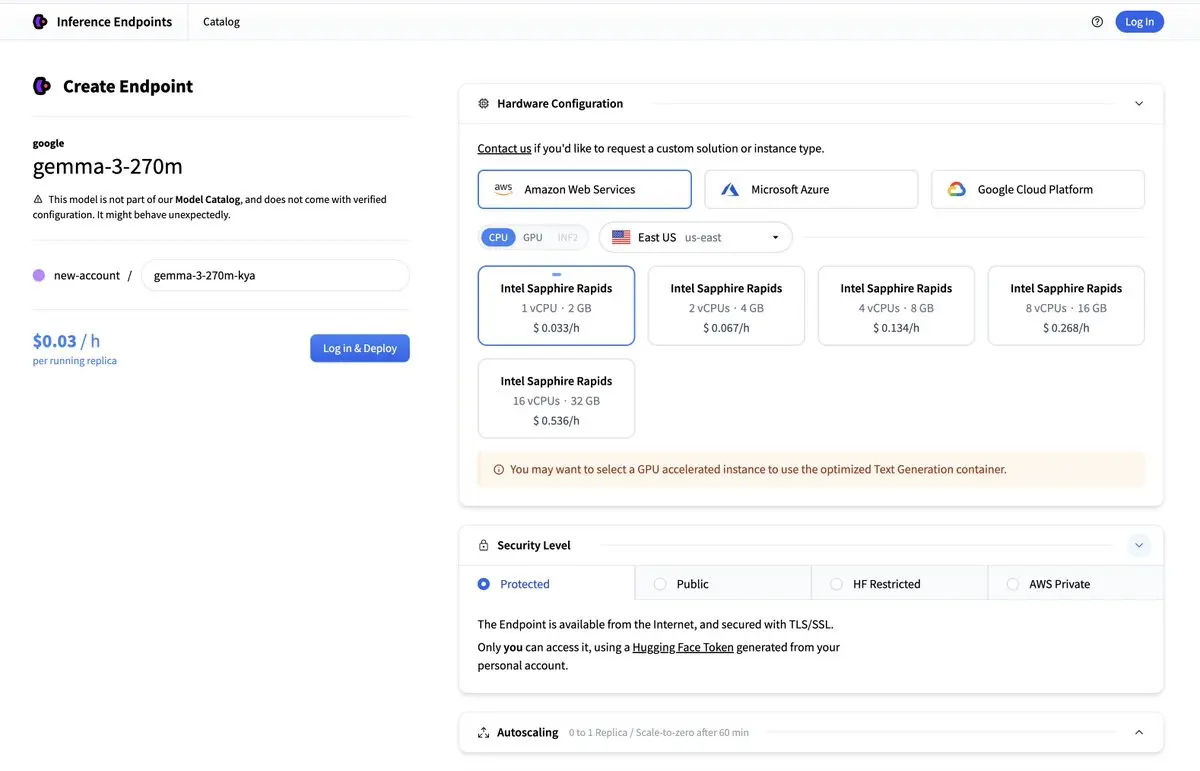
Task: Open the Hugging Face Token link
Action: pos(683,647)
